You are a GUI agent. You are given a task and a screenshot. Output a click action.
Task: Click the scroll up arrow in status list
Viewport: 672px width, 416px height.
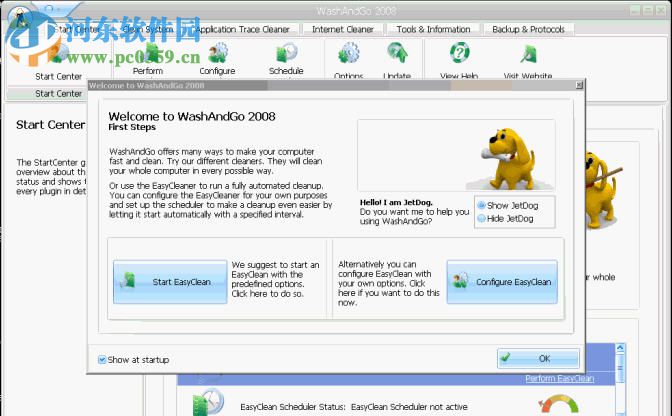(620, 348)
